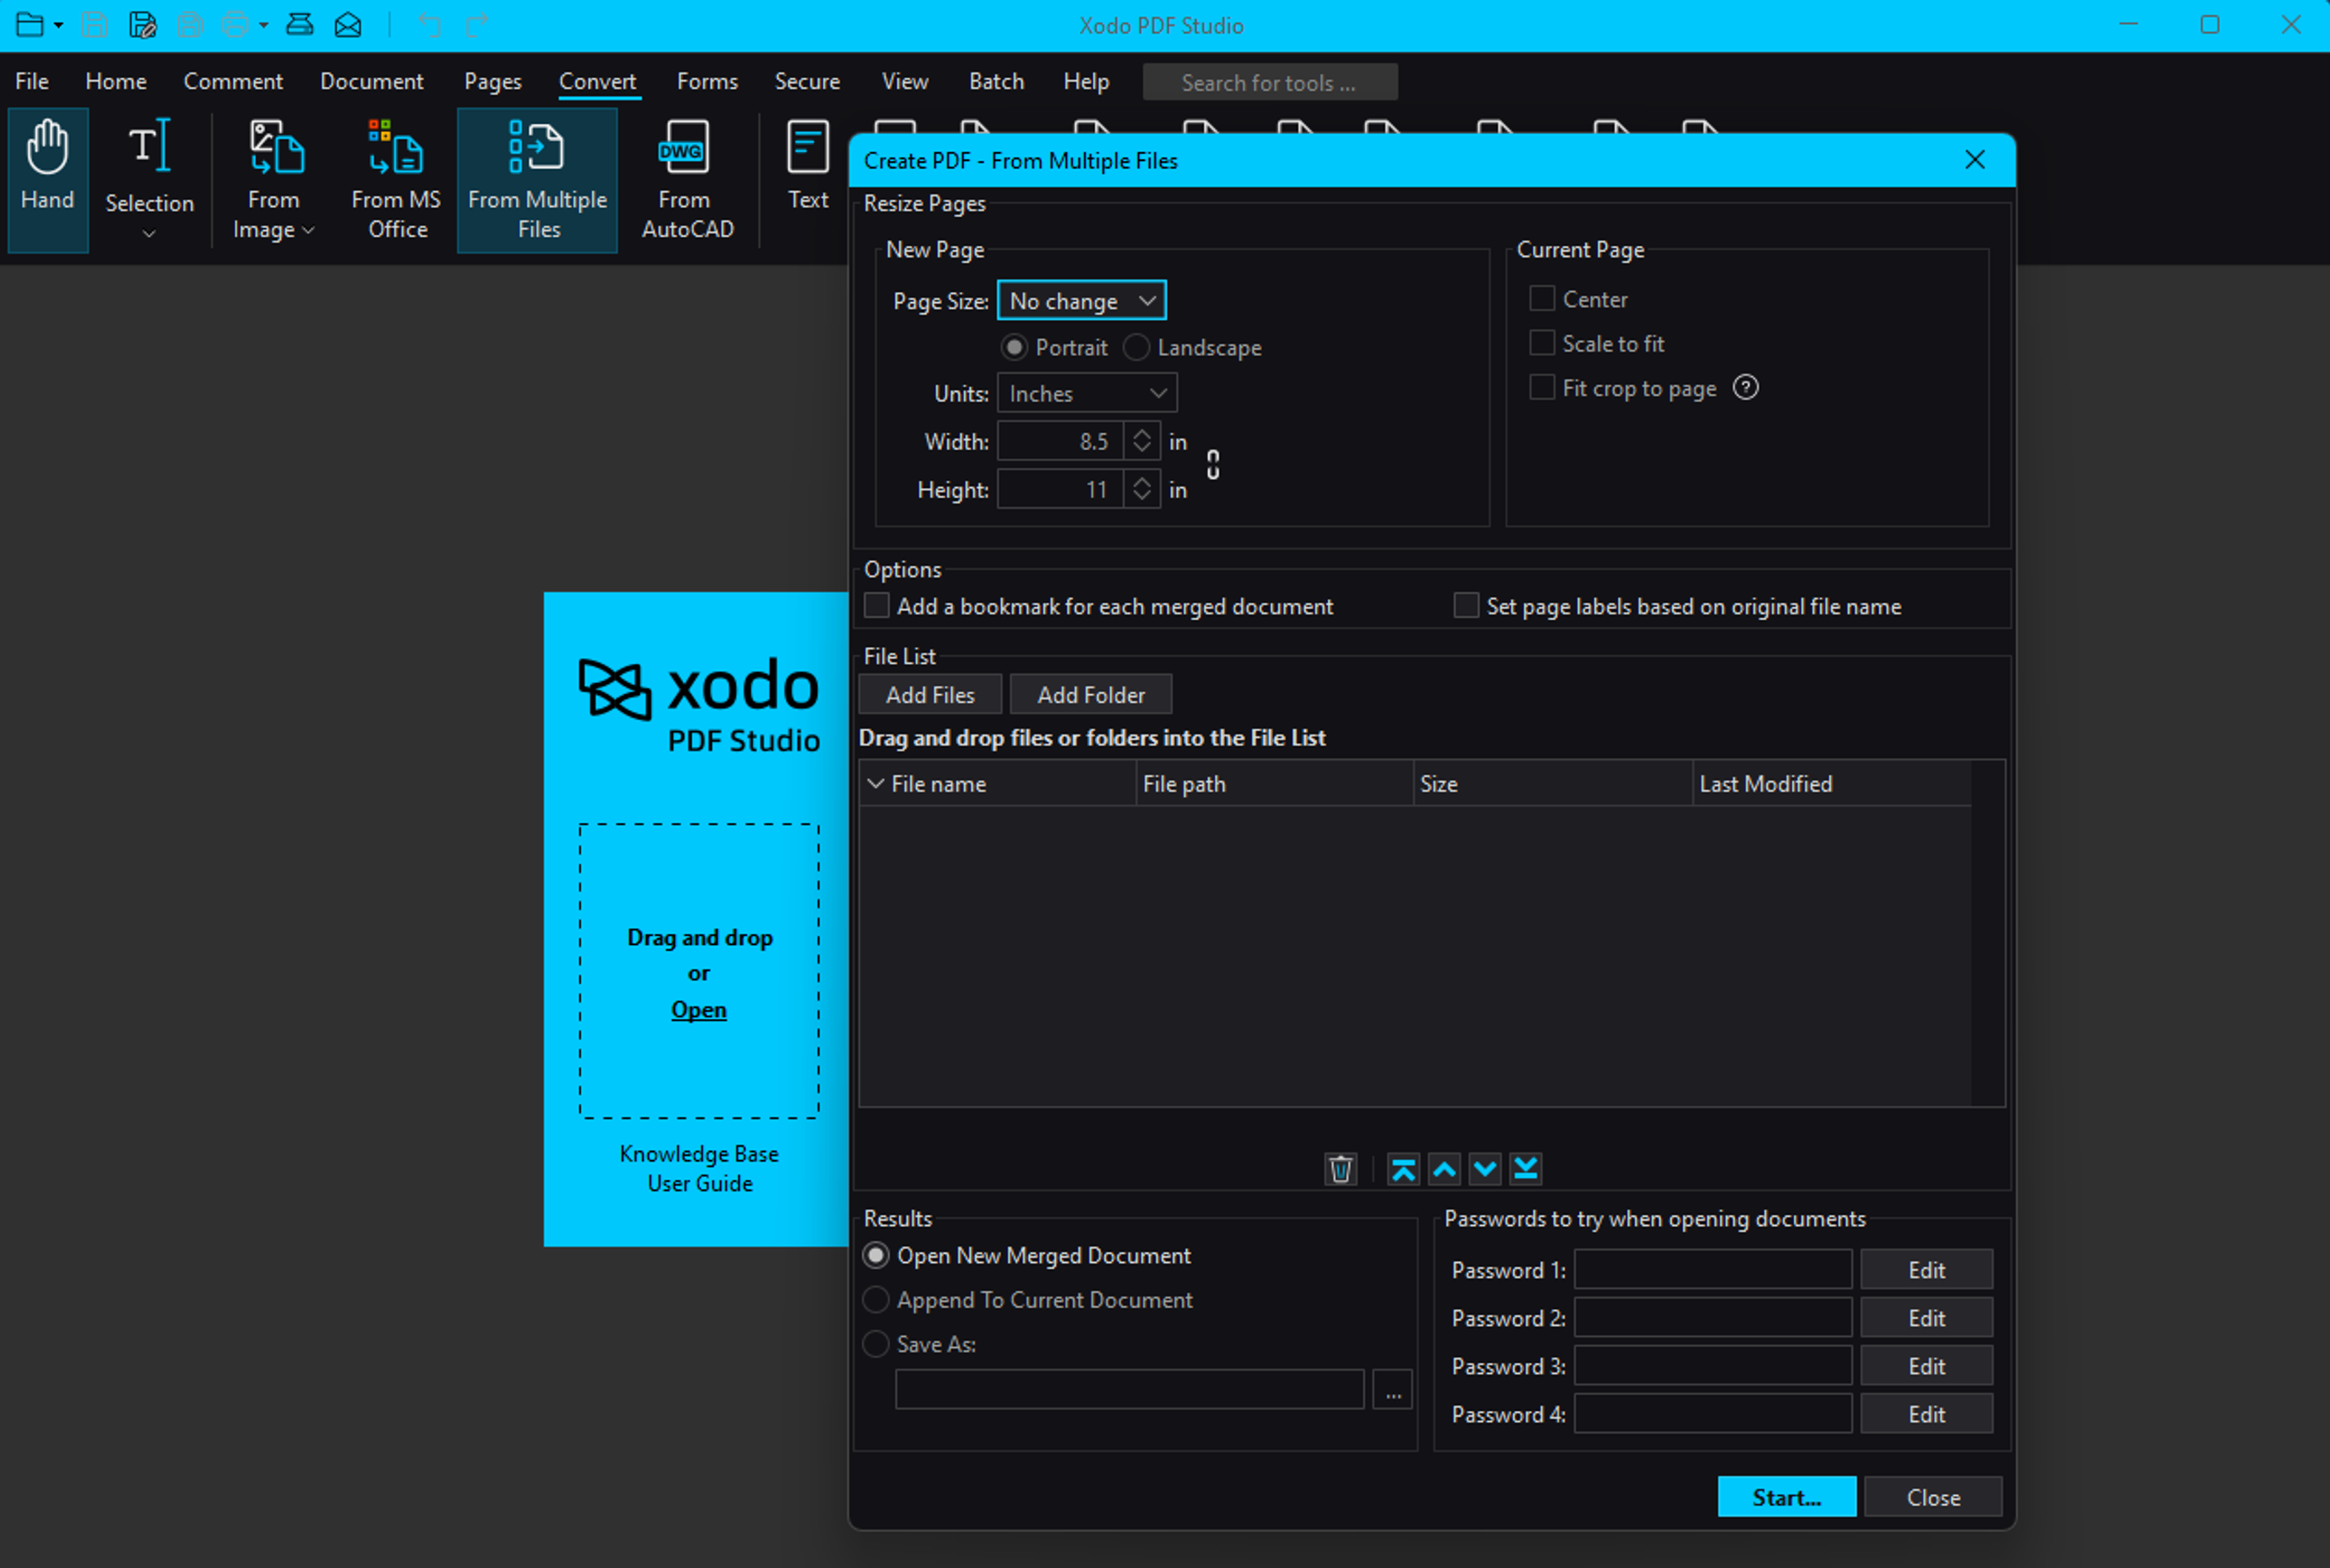The width and height of the screenshot is (2330, 1568).
Task: Expand From Image dropdown arrow
Action: pos(309,231)
